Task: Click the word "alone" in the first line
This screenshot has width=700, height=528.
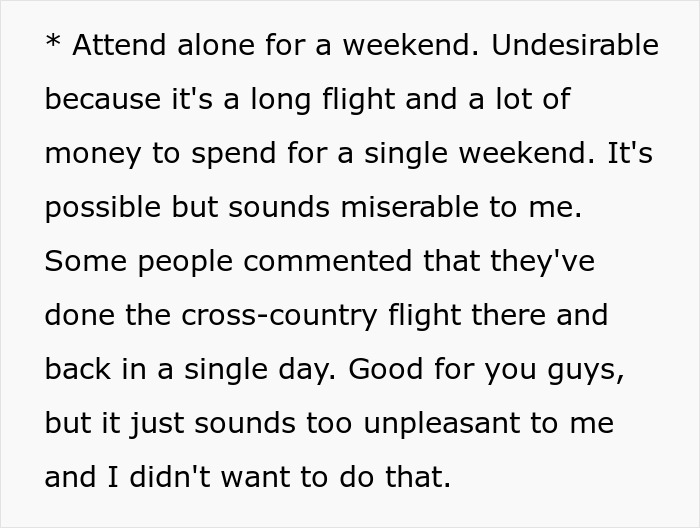Action: coord(205,46)
